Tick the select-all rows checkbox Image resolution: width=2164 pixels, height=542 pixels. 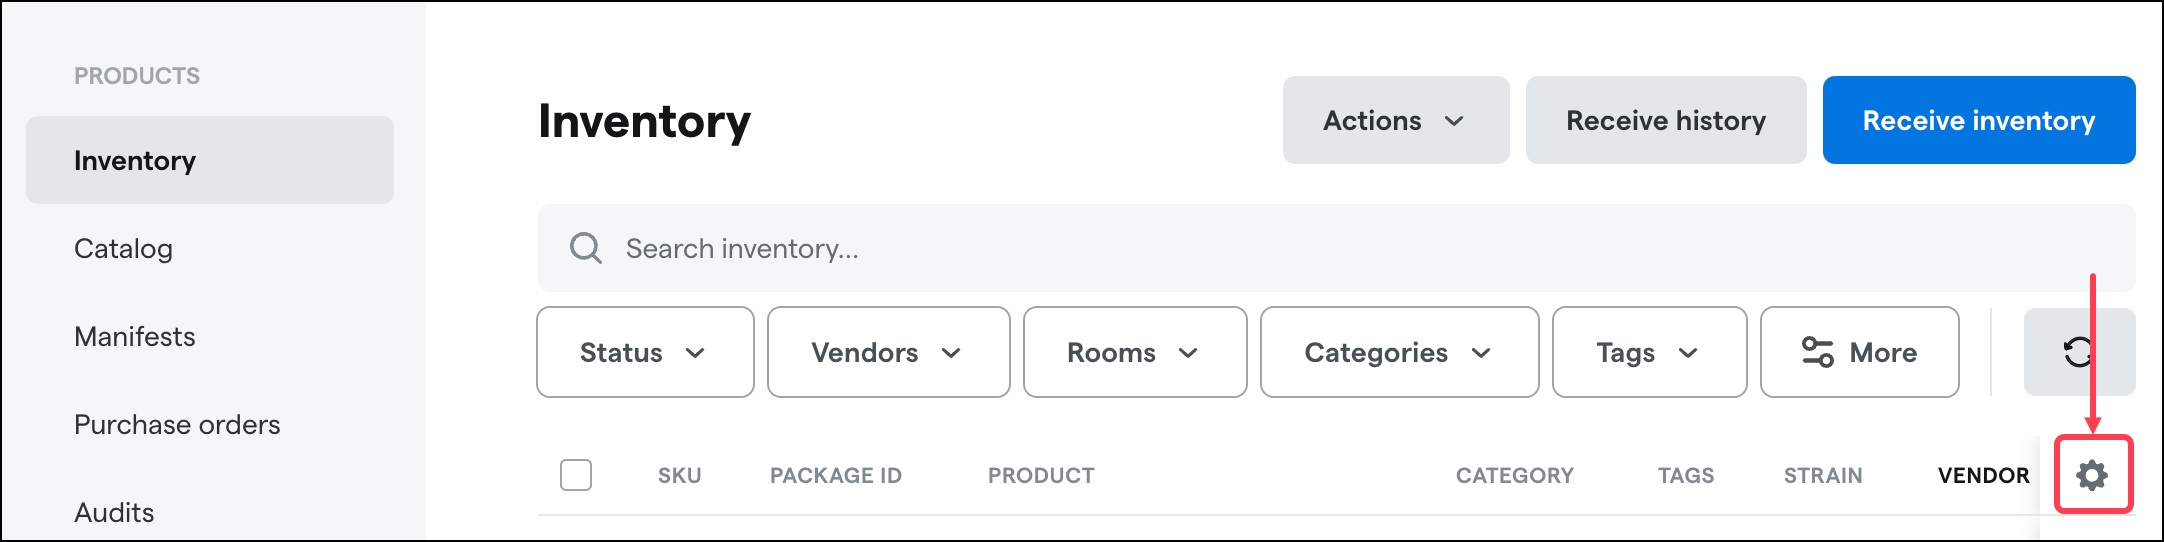coord(576,475)
